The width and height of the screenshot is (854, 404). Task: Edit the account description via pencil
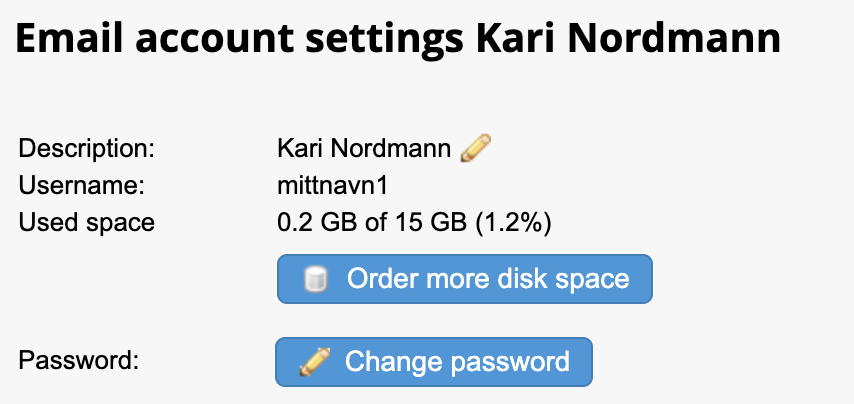point(475,148)
